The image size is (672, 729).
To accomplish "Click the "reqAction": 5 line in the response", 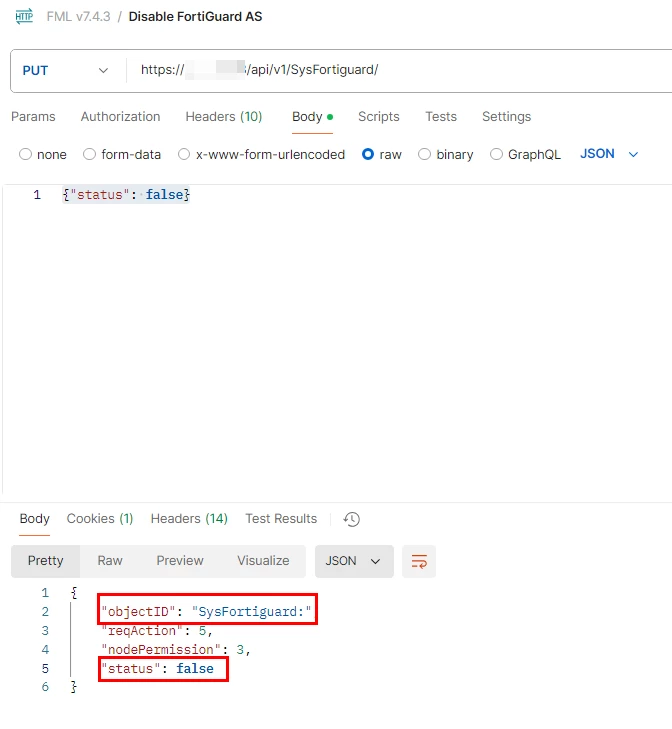I will click(157, 631).
